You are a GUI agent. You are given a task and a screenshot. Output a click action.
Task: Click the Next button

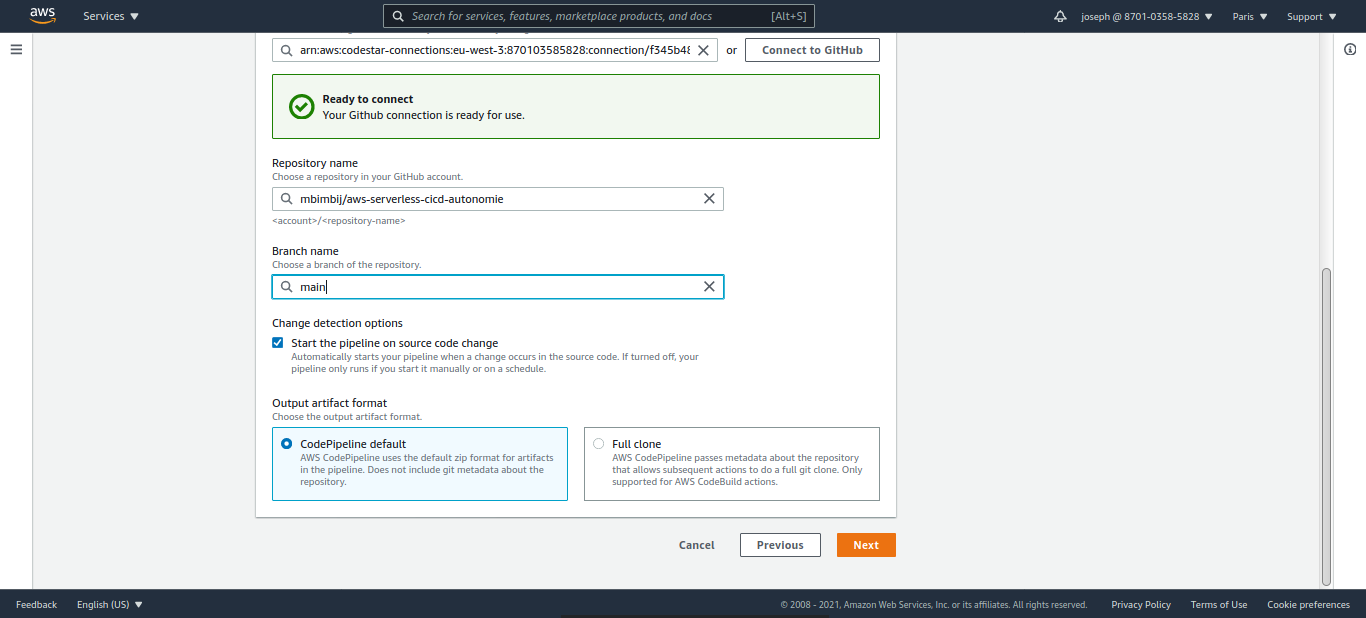866,545
